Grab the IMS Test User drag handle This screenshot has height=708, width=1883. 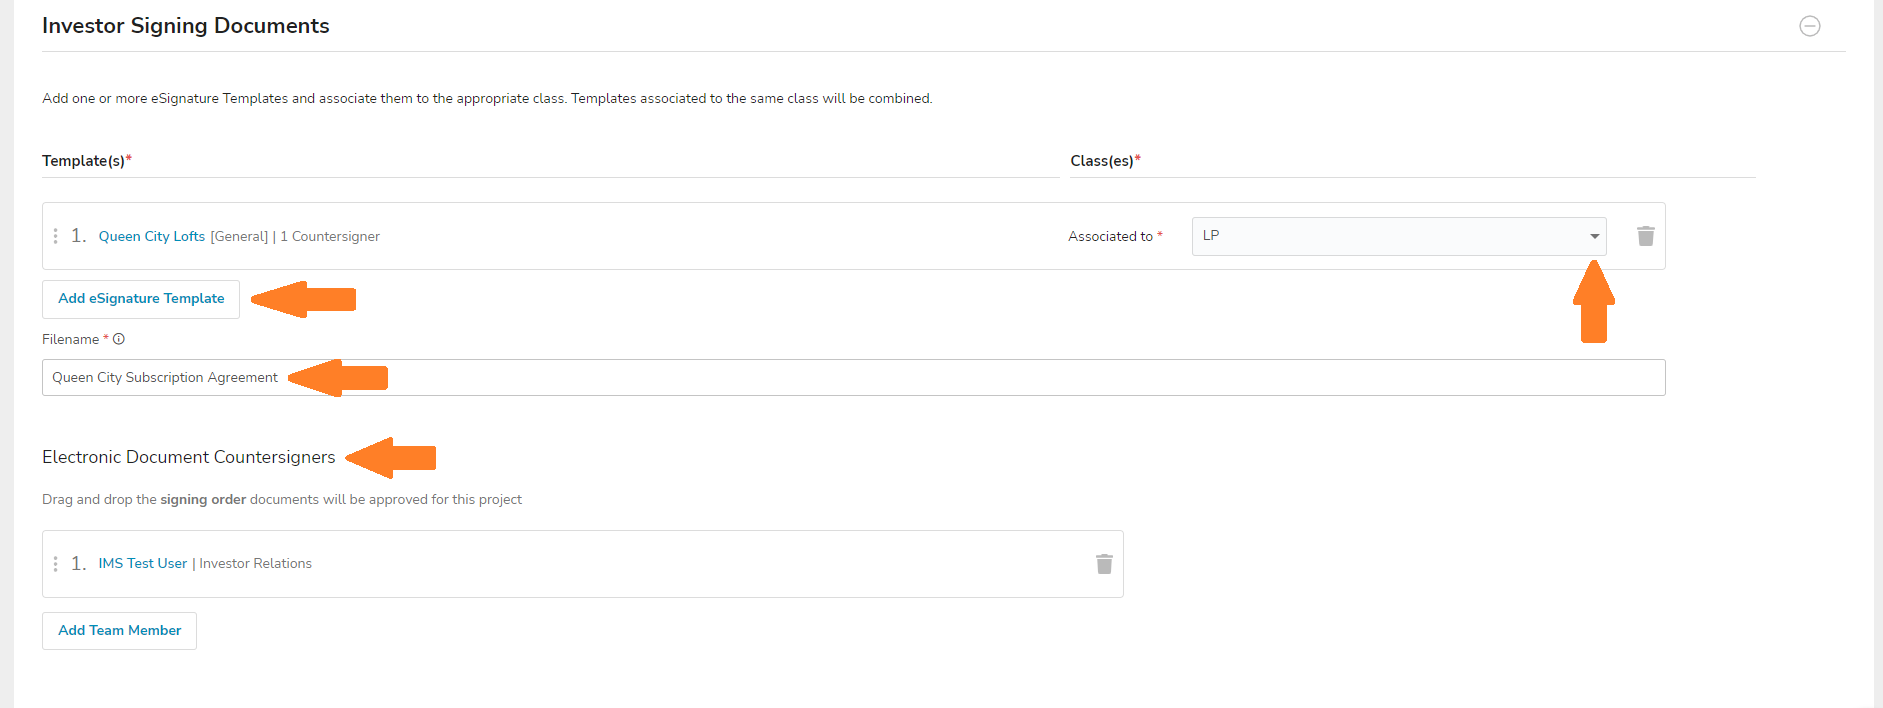pyautogui.click(x=55, y=564)
